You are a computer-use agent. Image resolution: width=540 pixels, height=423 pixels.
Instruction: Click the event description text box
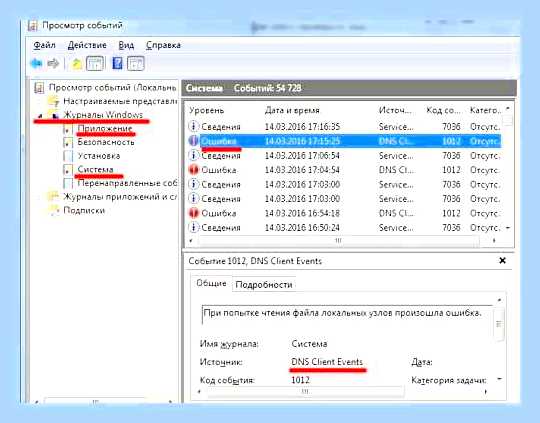(347, 314)
